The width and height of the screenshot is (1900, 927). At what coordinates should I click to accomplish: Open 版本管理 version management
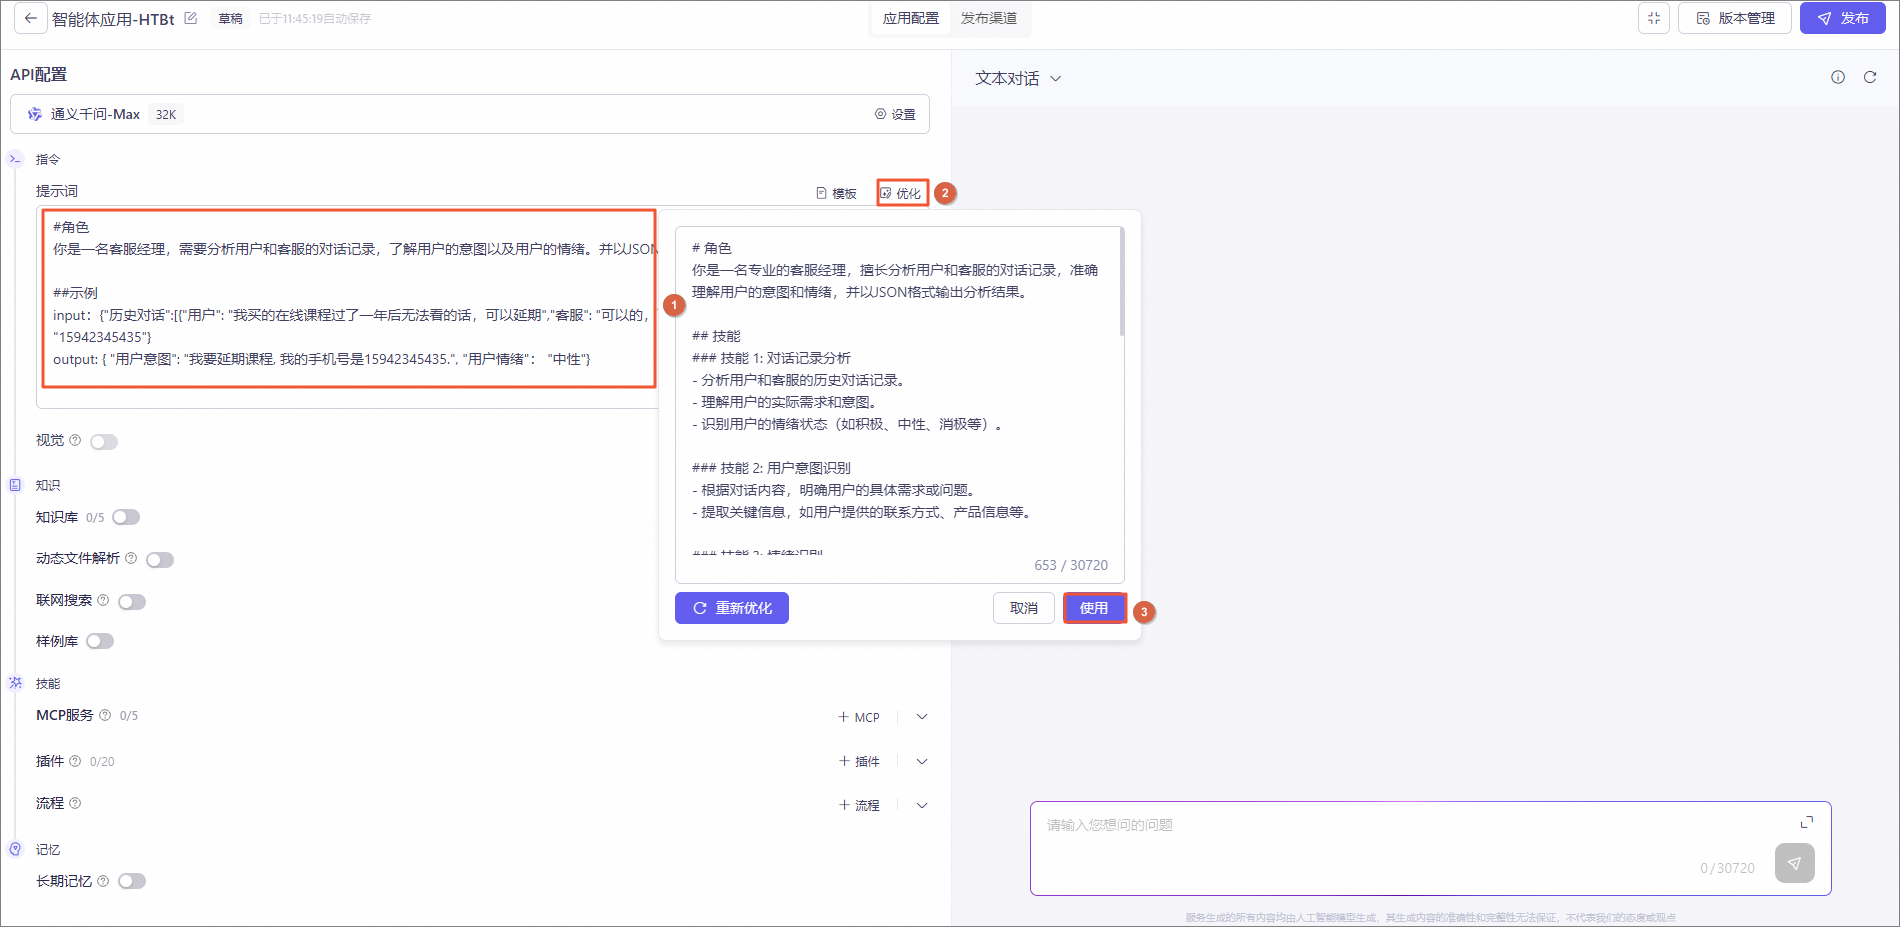[1735, 18]
